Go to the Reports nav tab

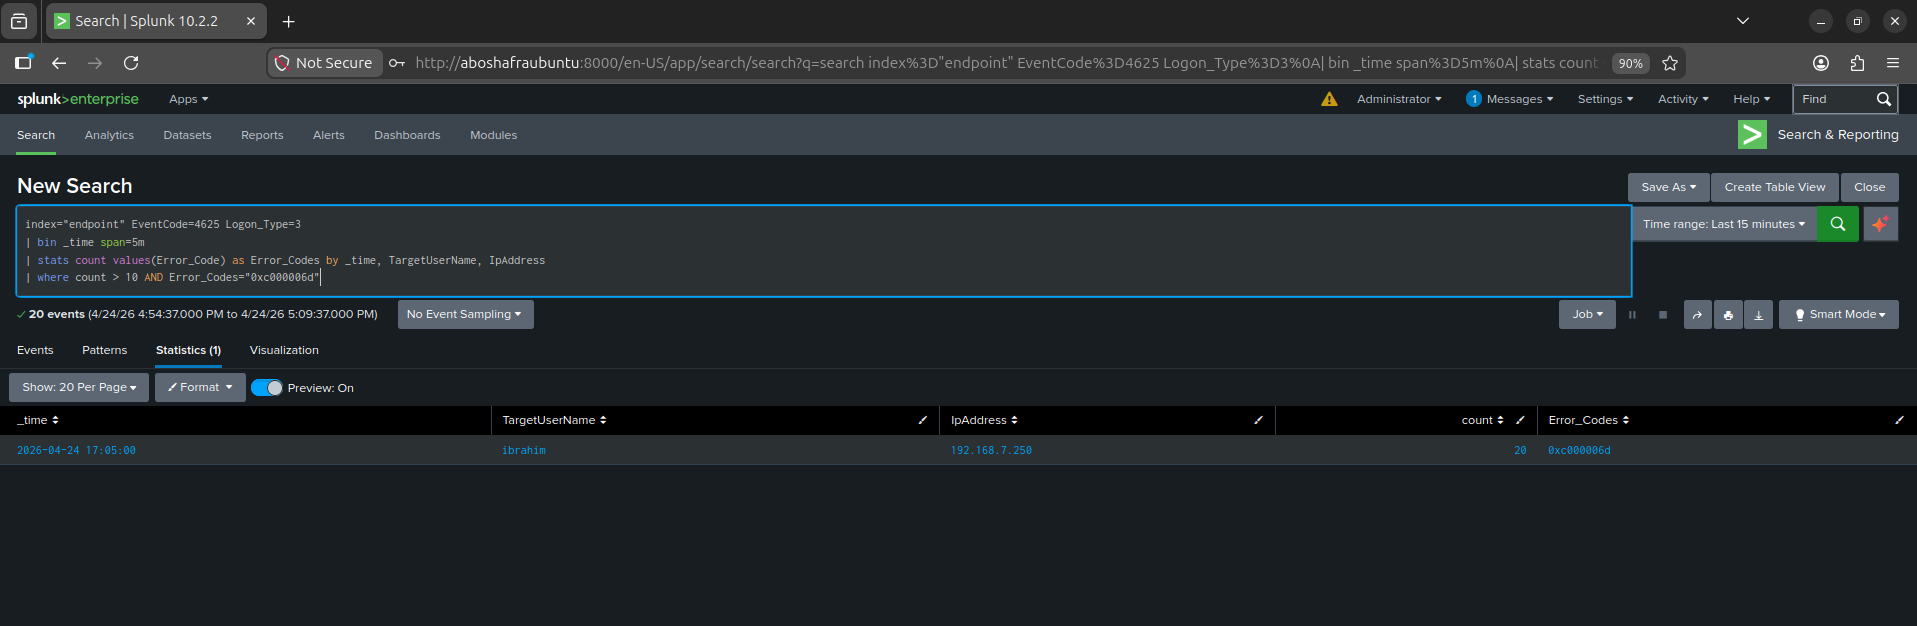262,135
